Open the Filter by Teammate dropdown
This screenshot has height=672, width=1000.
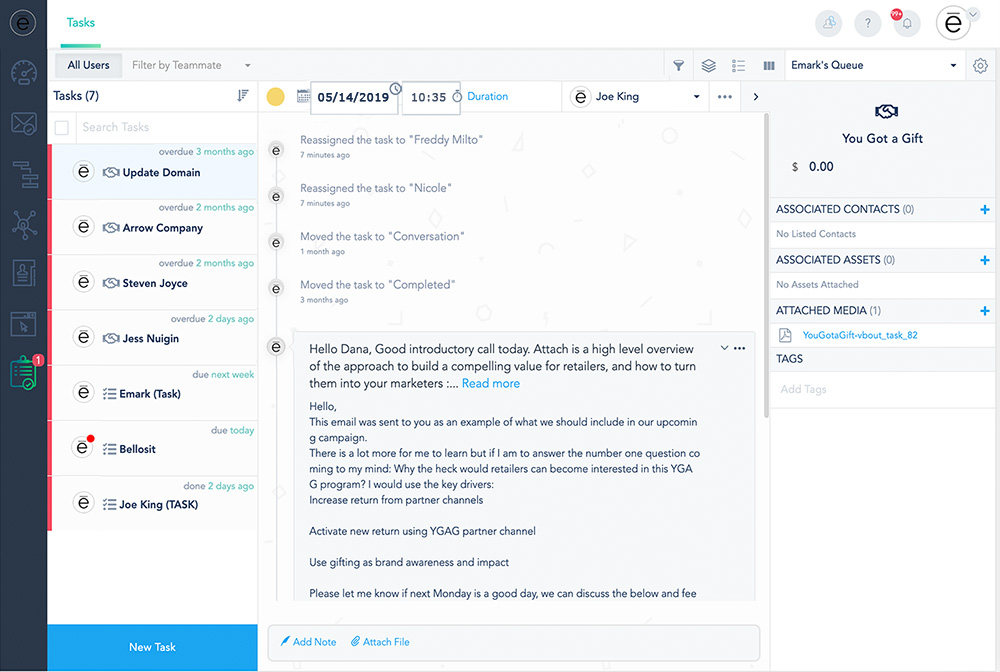(x=191, y=65)
